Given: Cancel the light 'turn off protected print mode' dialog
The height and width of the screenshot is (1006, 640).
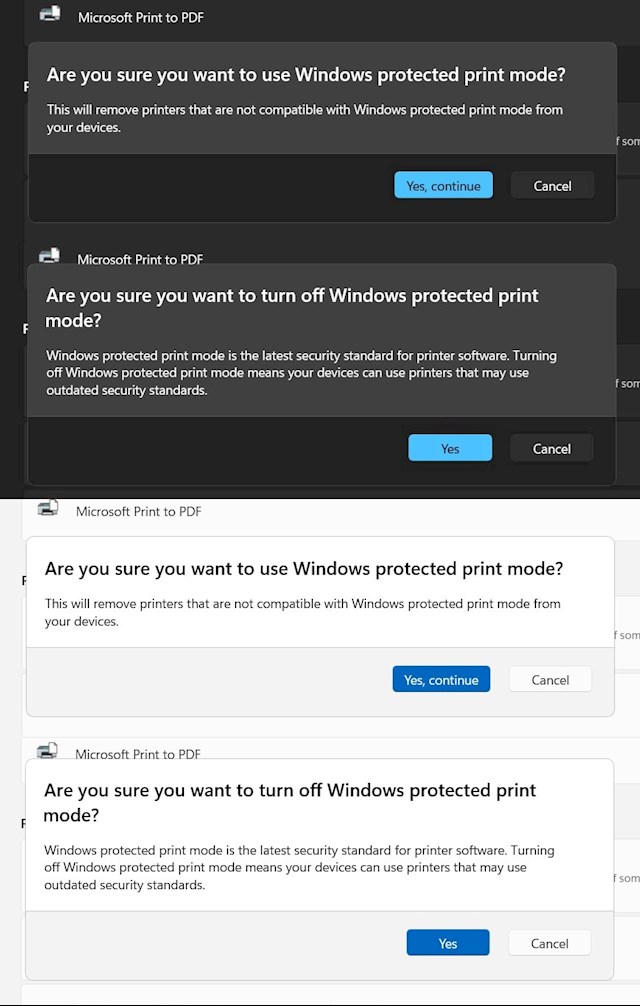Looking at the screenshot, I should [x=549, y=943].
